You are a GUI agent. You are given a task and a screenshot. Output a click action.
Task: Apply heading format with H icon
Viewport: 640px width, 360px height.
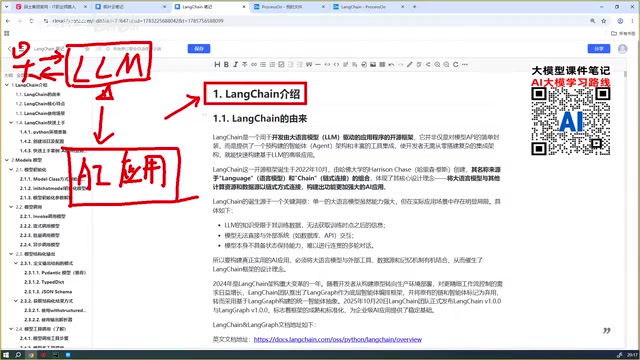click(x=217, y=64)
